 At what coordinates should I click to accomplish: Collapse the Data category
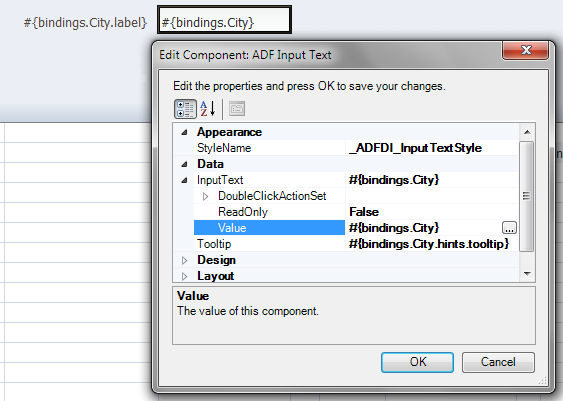[184, 164]
